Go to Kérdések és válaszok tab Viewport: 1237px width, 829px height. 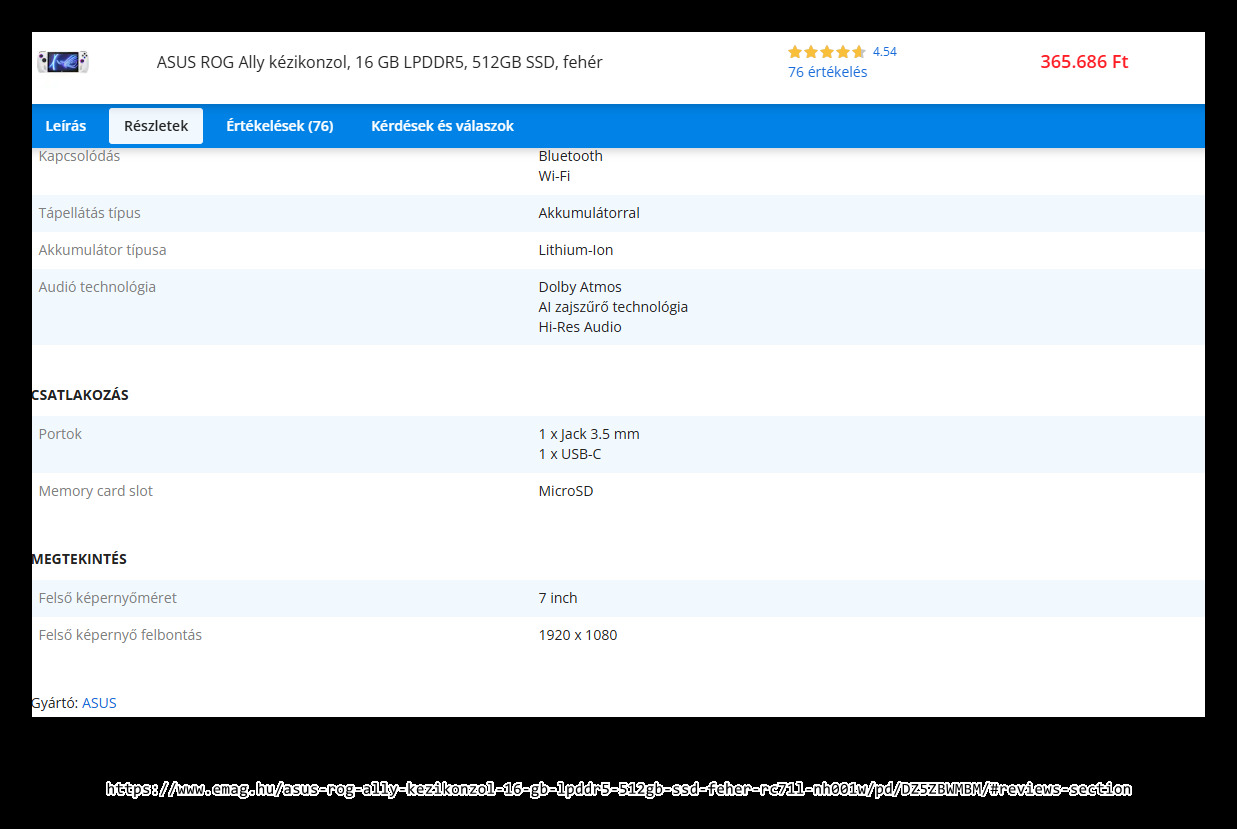tap(442, 126)
